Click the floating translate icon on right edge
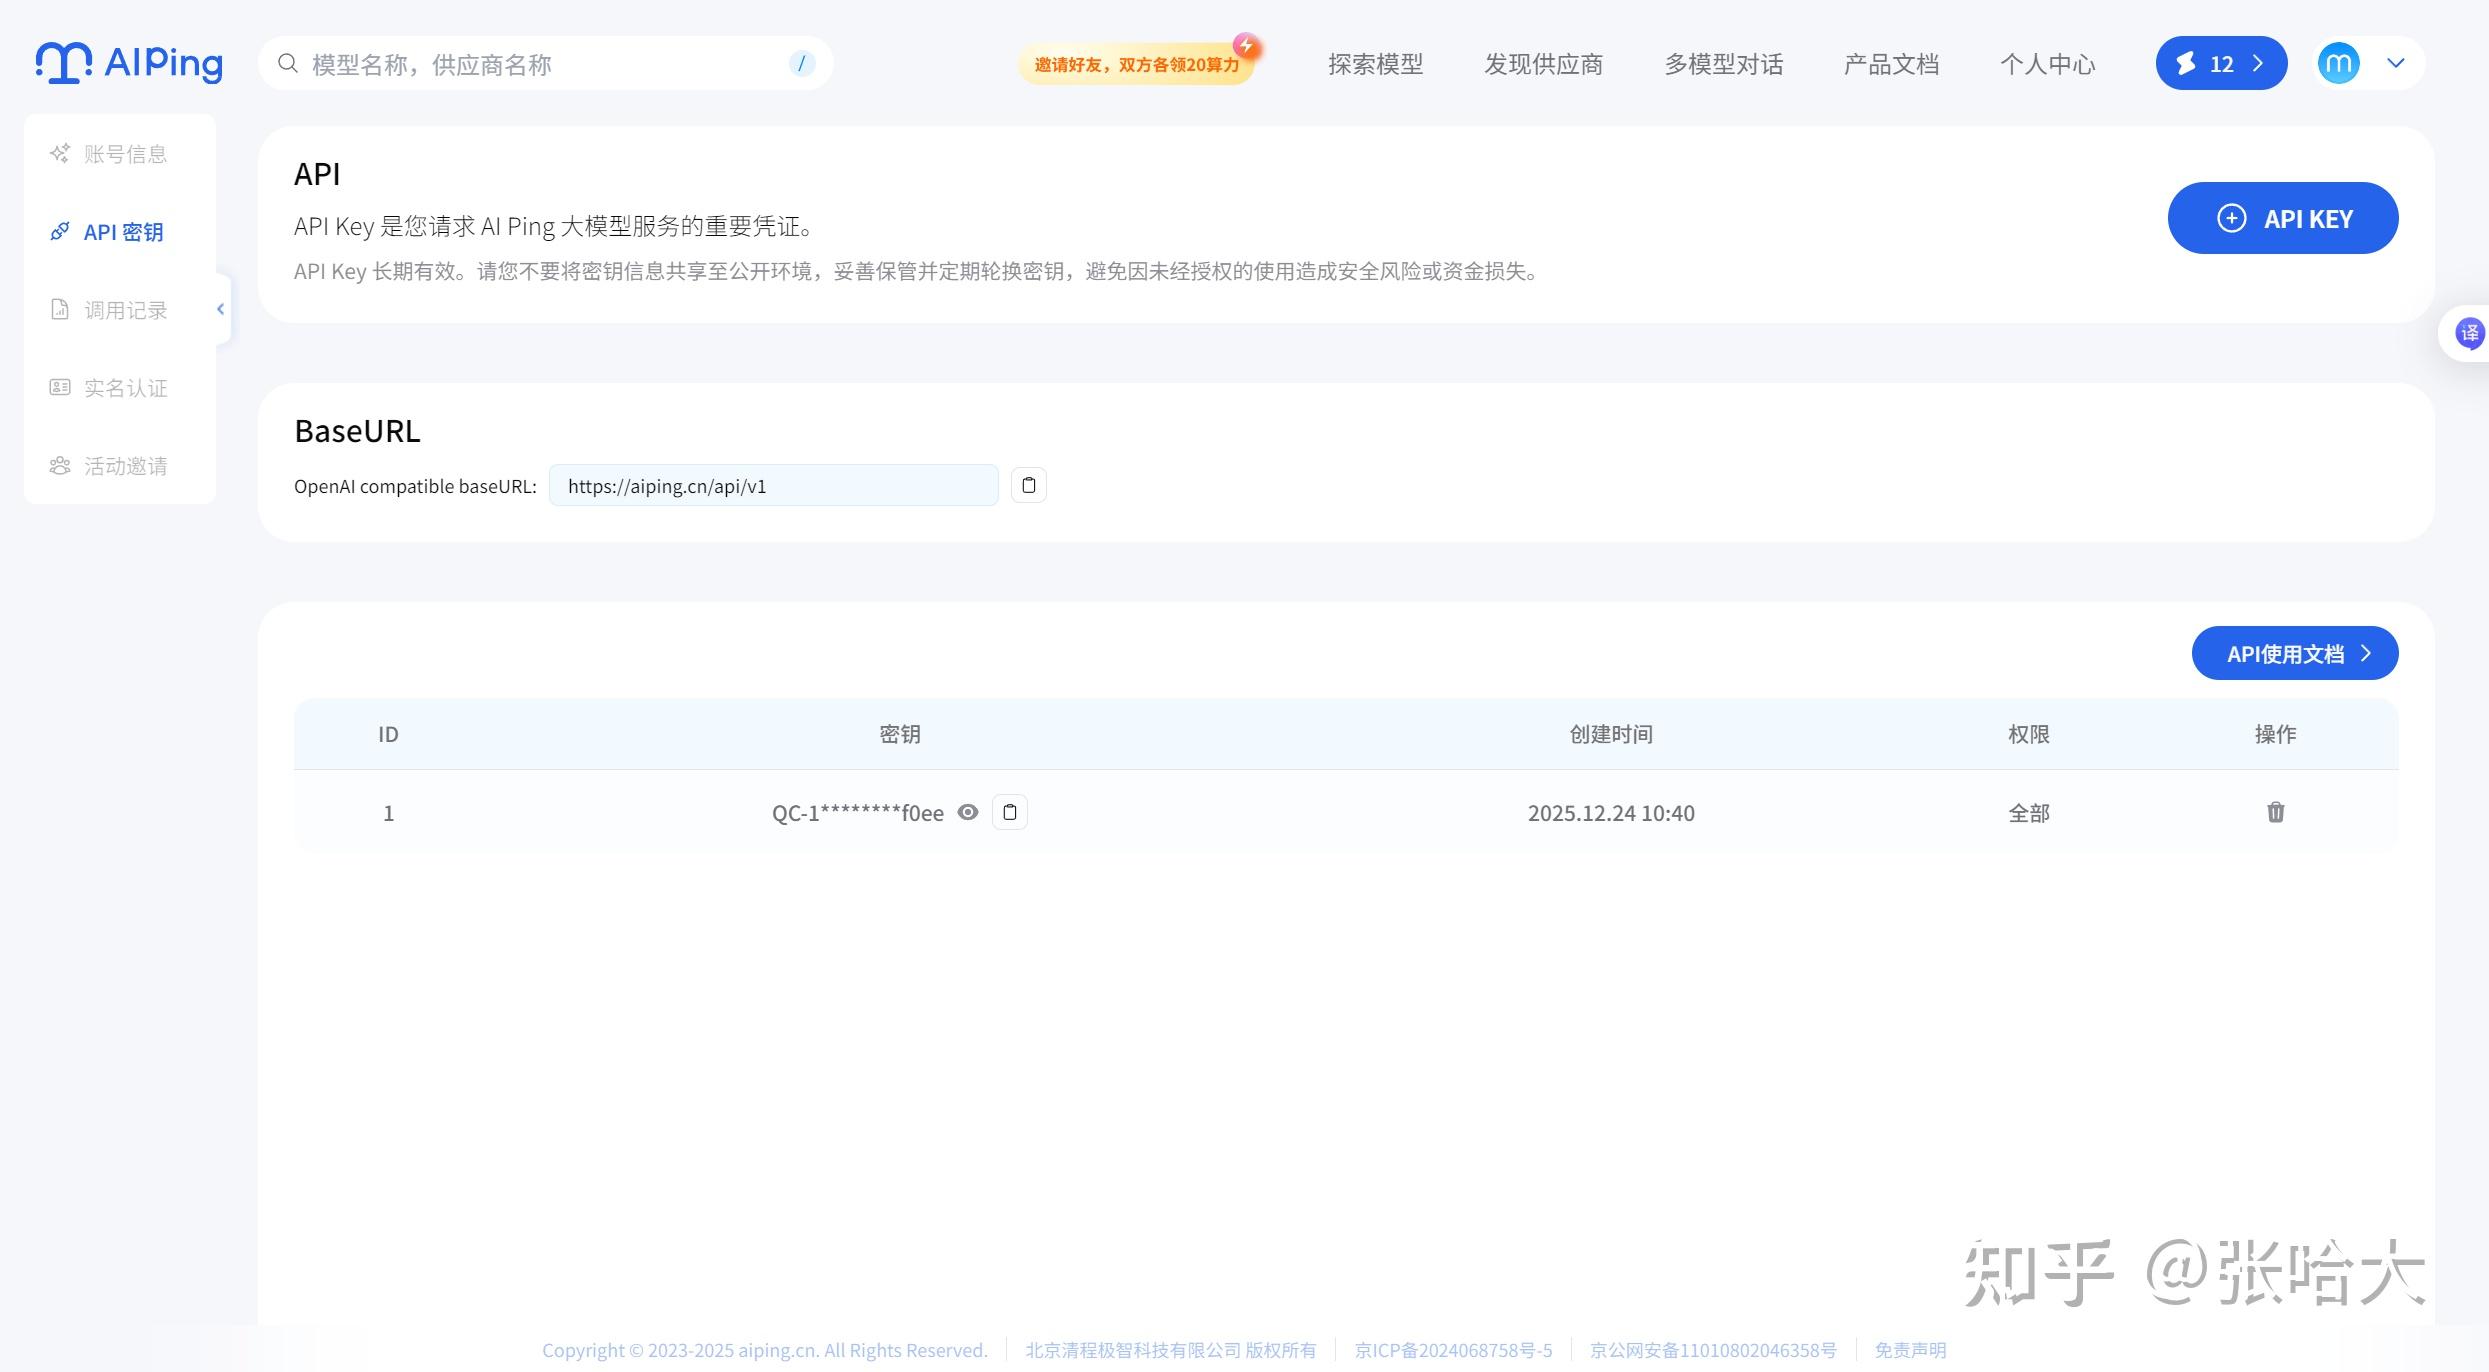Screen dimensions: 2489x1372 (2468, 333)
